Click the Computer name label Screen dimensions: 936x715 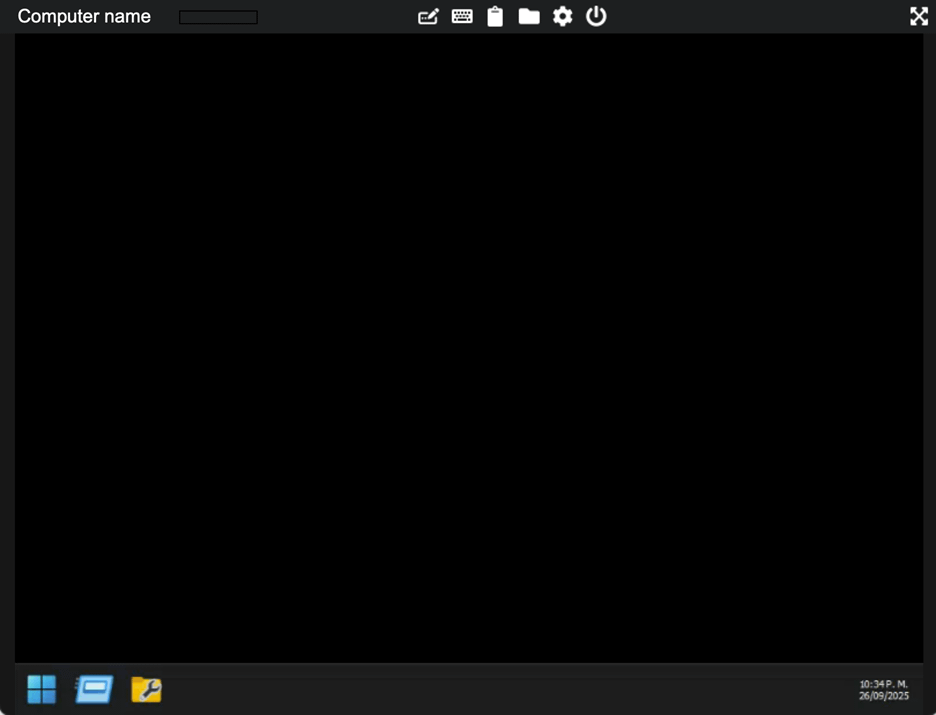[83, 16]
